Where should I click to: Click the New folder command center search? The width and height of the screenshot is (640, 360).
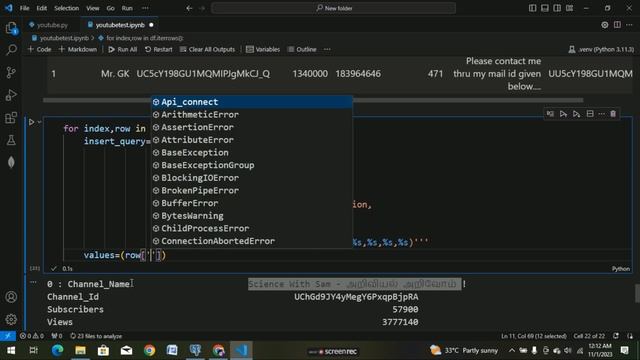333,8
